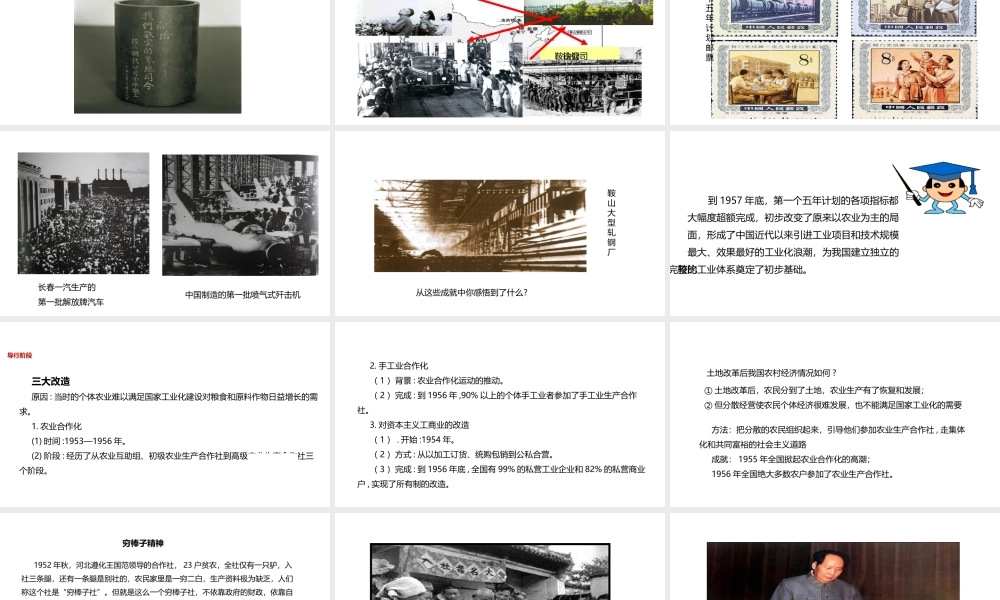The width and height of the screenshot is (1000, 600).
Task: Click the question 从这些成就中你感悟到了什么?
Action: point(471,293)
